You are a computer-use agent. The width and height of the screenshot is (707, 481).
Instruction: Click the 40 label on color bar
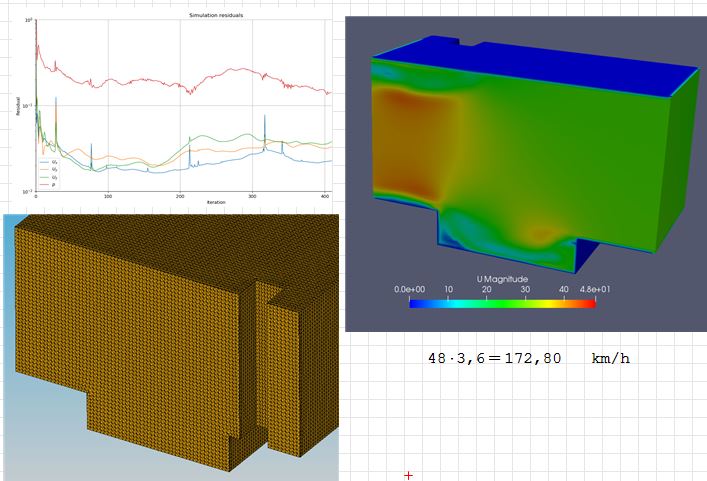564,289
